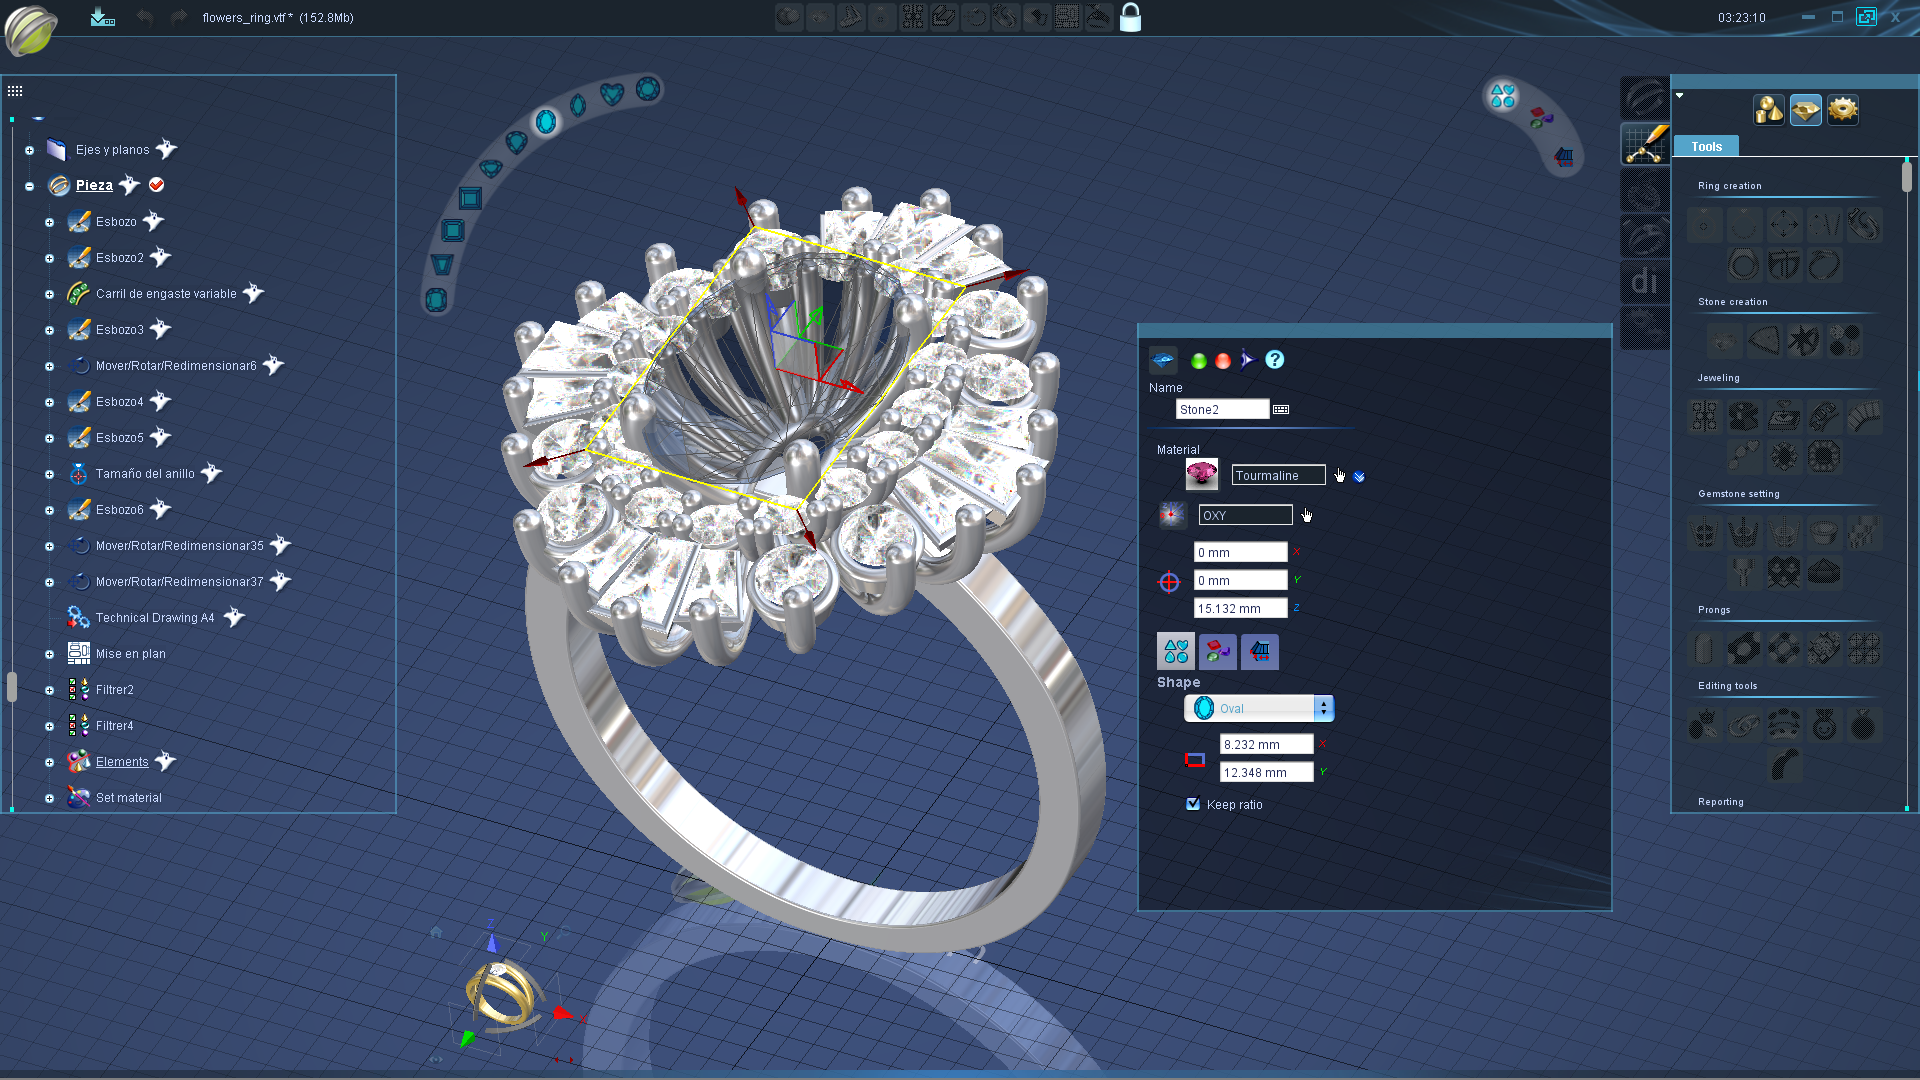
Task: Toggle the Keep ratio checkbox
Action: coord(1193,804)
